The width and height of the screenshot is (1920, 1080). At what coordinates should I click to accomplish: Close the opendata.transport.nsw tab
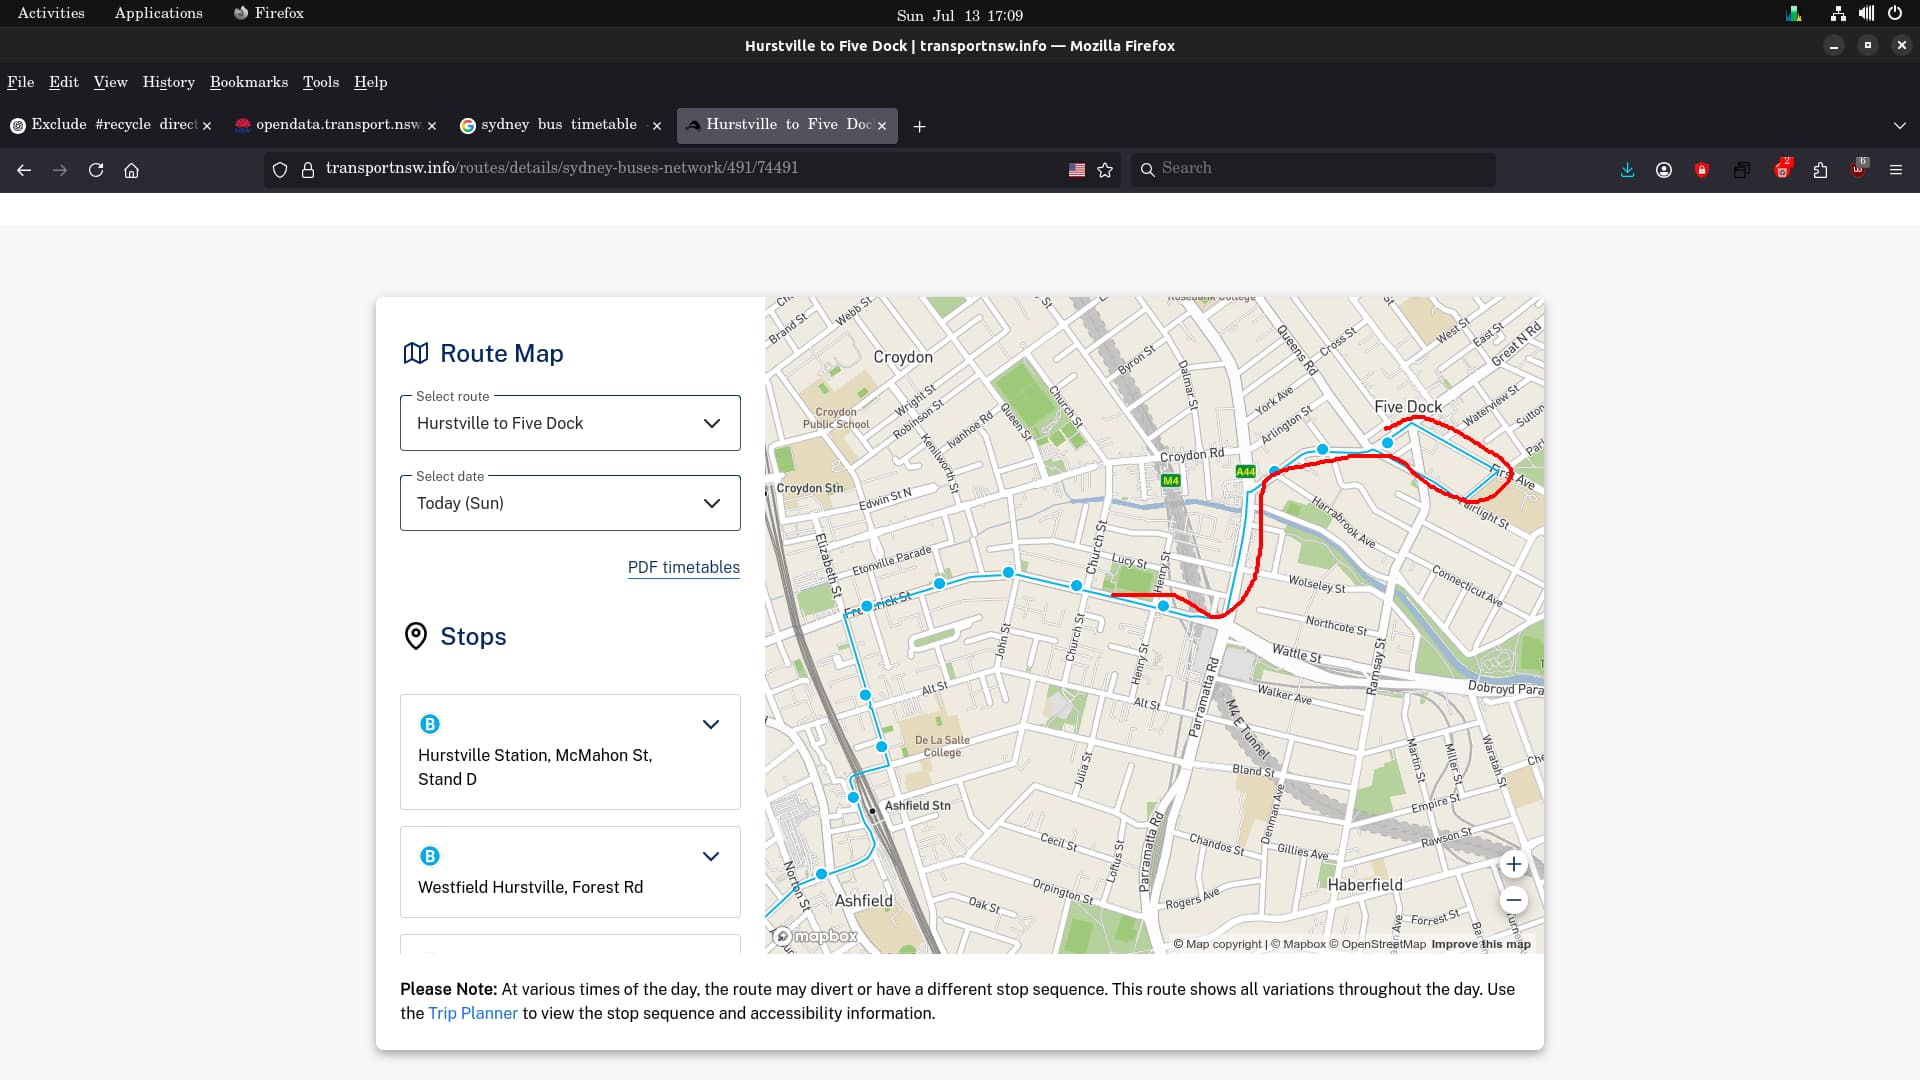[432, 126]
